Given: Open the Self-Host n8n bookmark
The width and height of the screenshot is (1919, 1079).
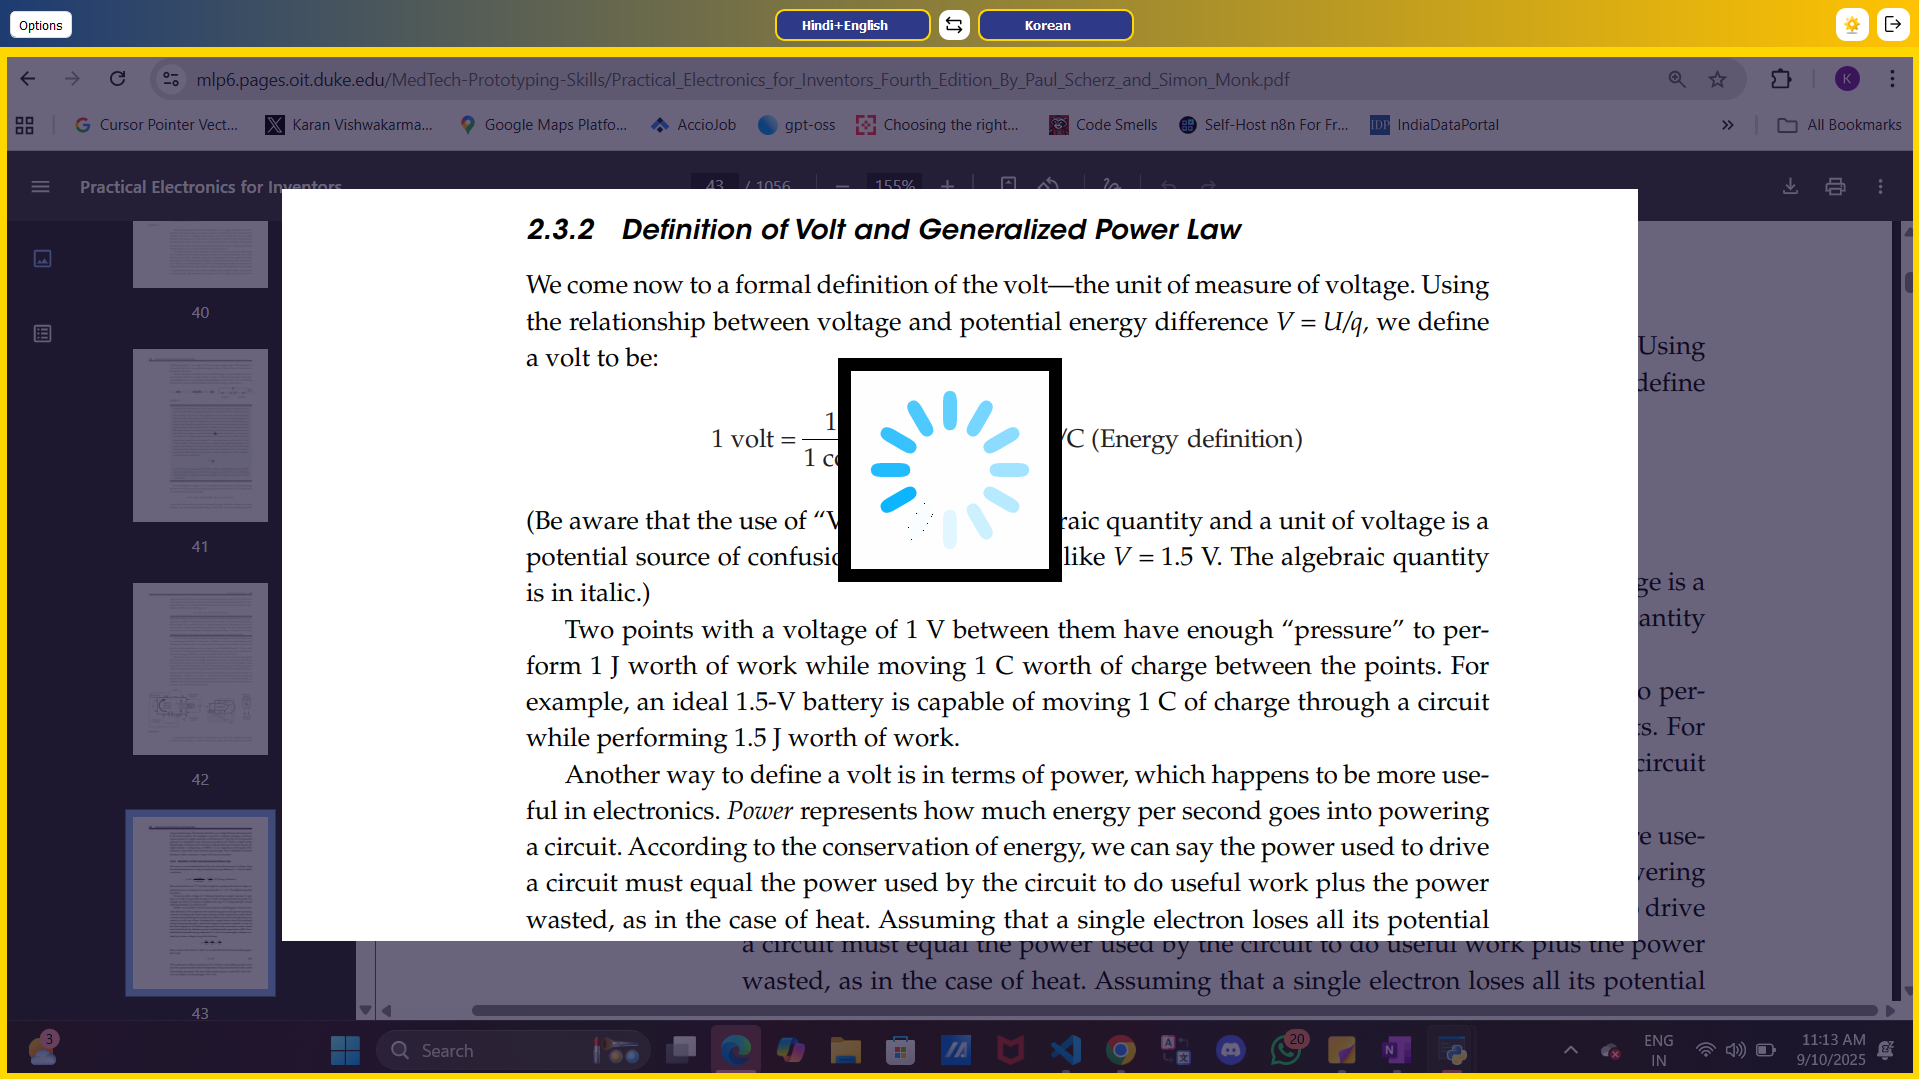Looking at the screenshot, I should (x=1264, y=125).
